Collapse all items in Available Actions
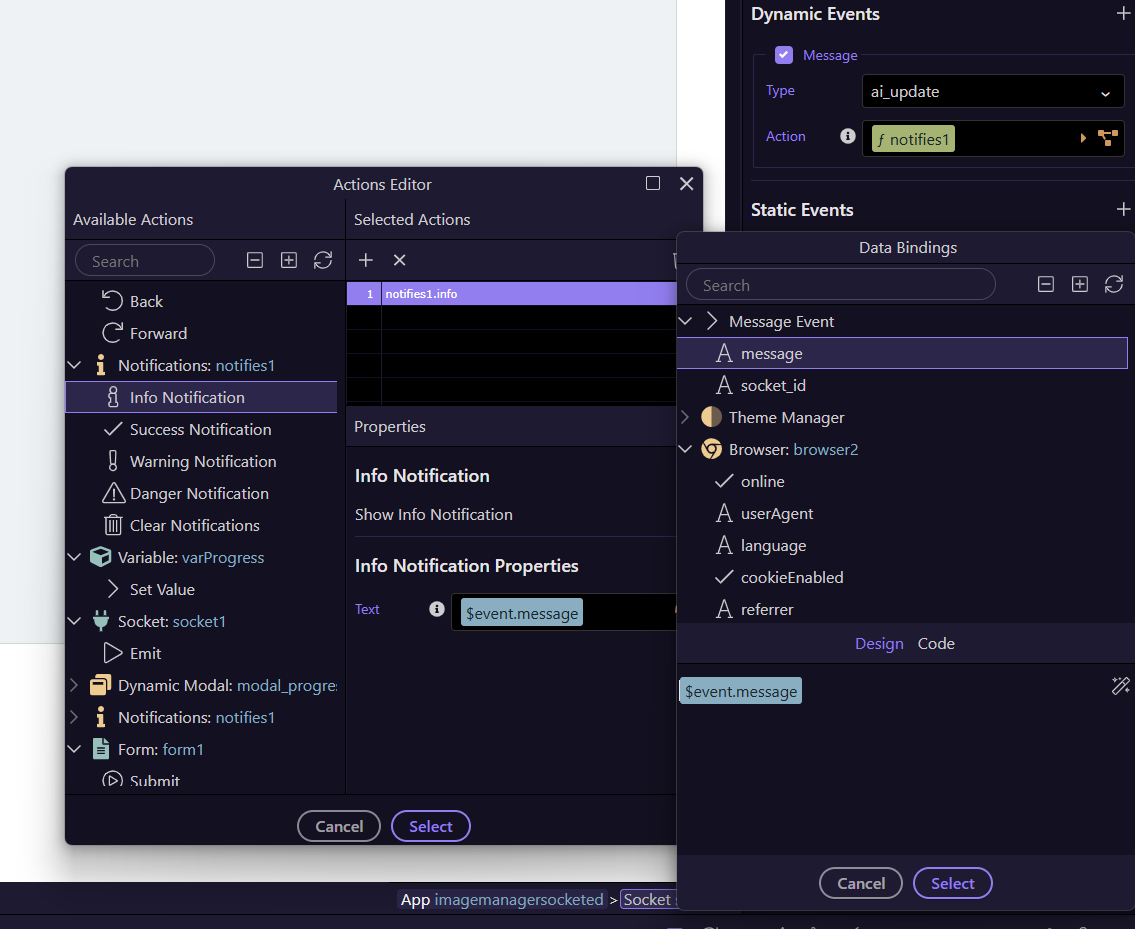Image resolution: width=1135 pixels, height=929 pixels. pos(255,260)
